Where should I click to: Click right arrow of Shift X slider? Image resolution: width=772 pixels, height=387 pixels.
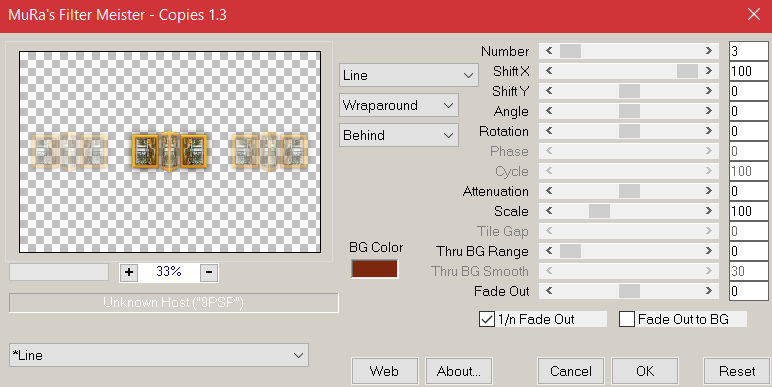coord(708,71)
